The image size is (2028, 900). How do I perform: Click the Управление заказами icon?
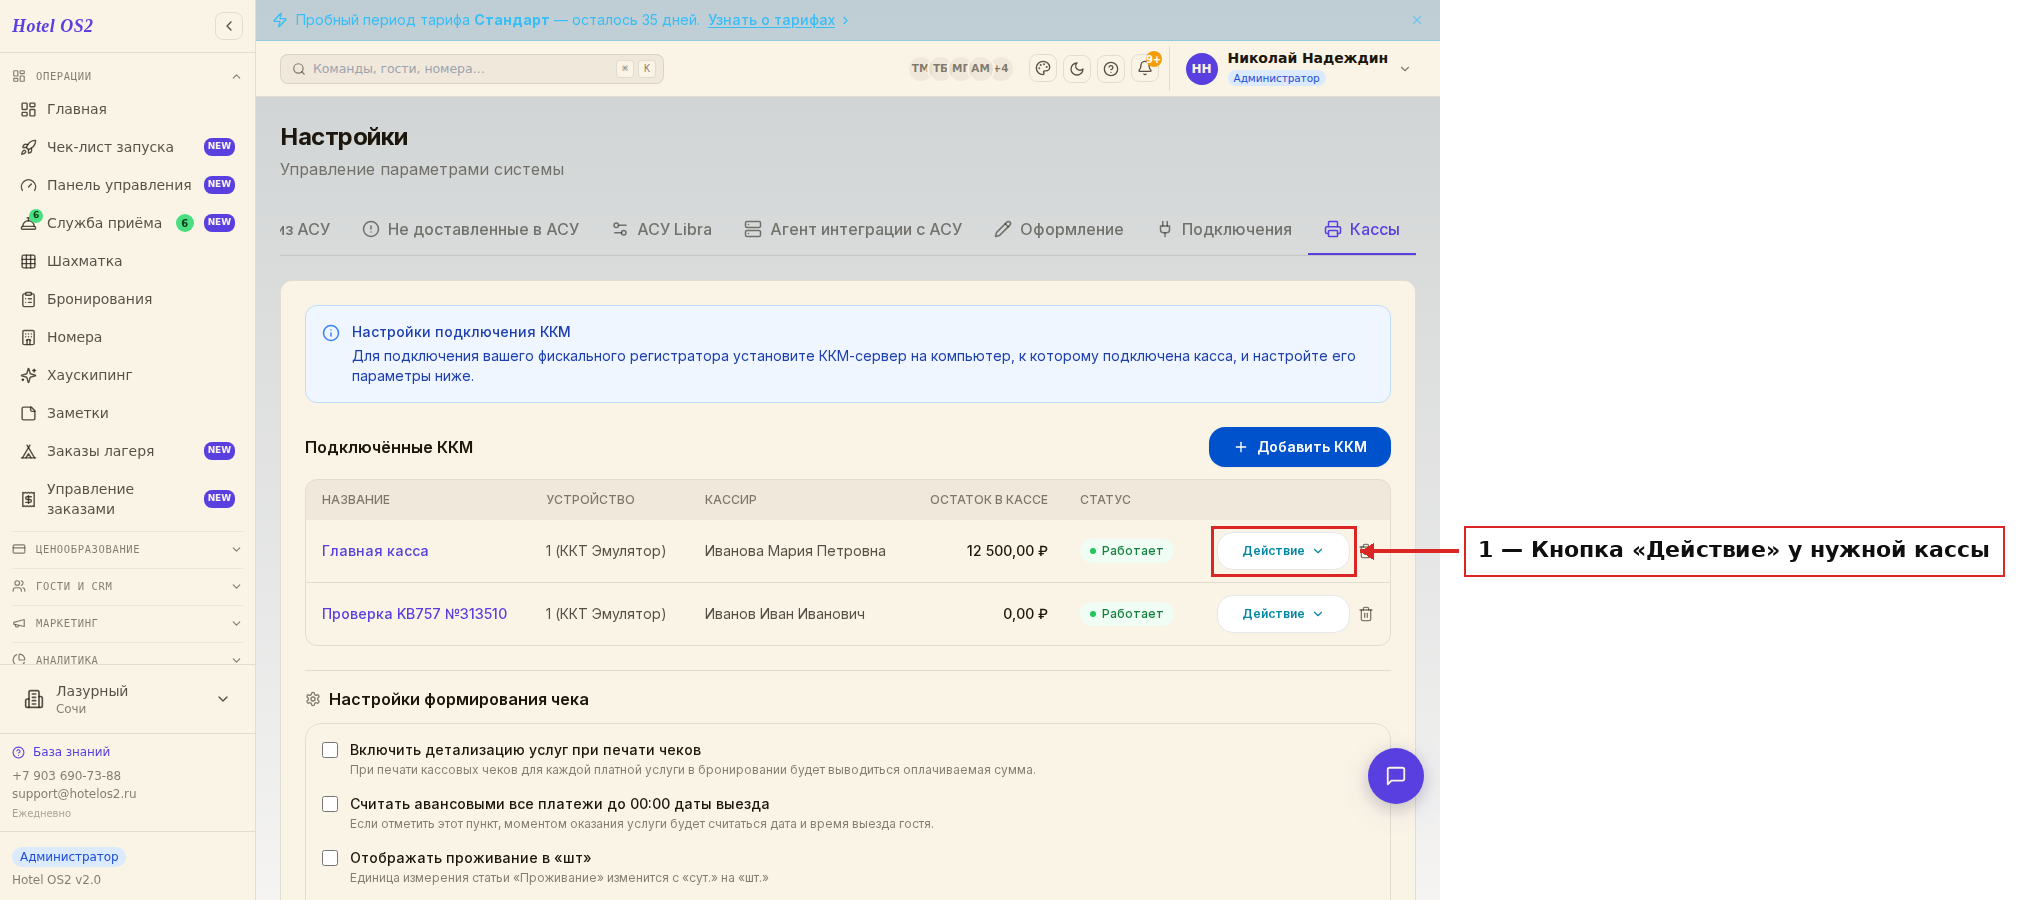coord(29,499)
